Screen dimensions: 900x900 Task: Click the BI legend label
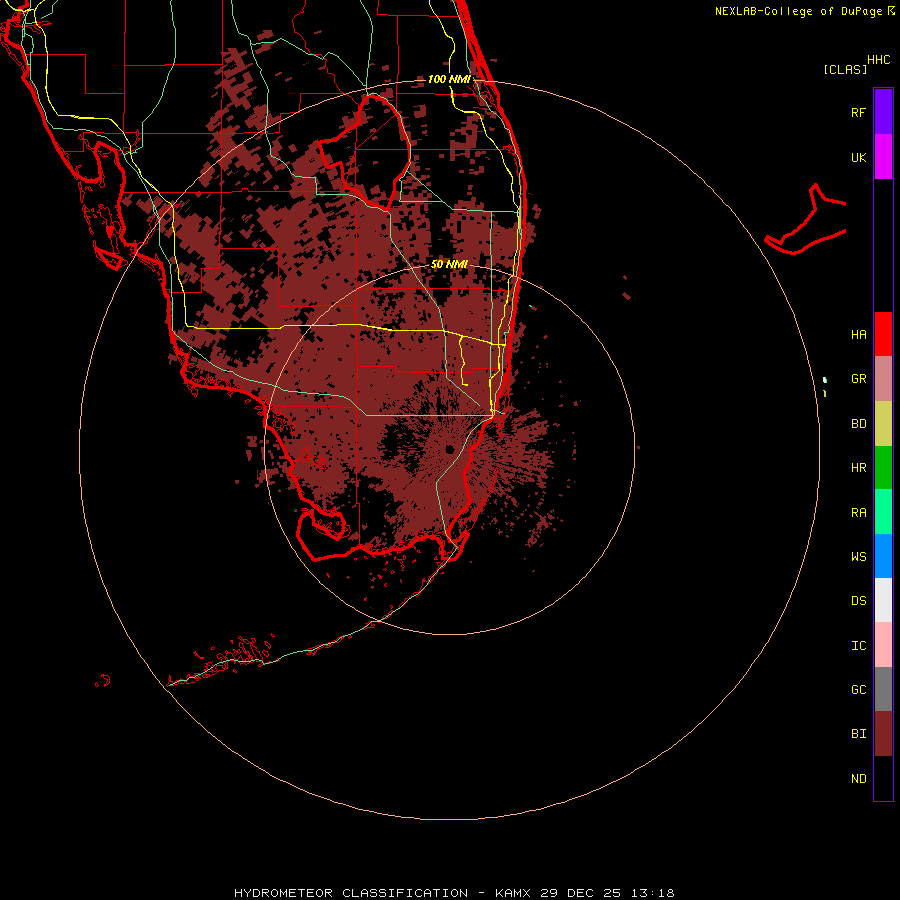[x=858, y=734]
